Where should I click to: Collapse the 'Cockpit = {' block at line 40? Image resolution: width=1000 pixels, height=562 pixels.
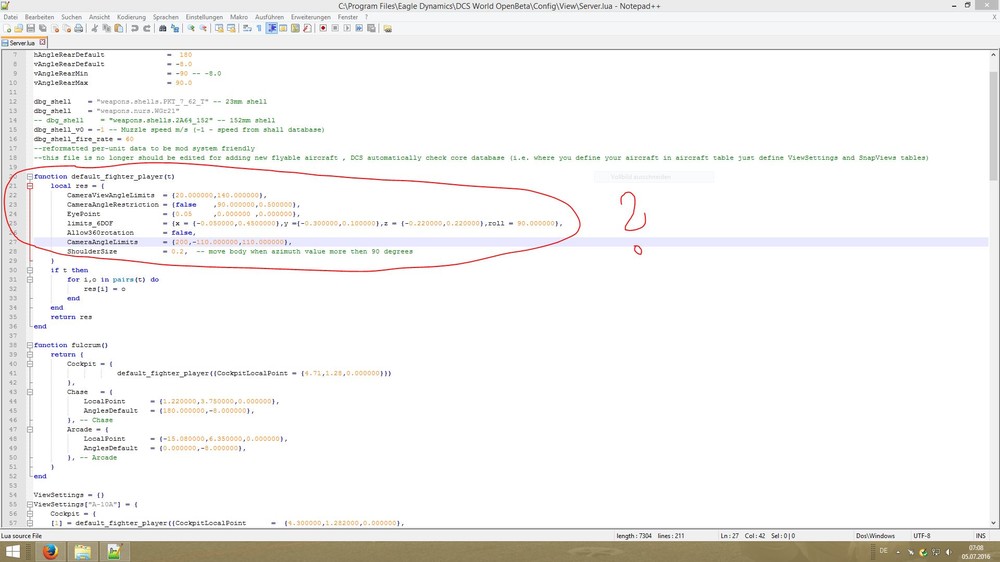[30, 364]
